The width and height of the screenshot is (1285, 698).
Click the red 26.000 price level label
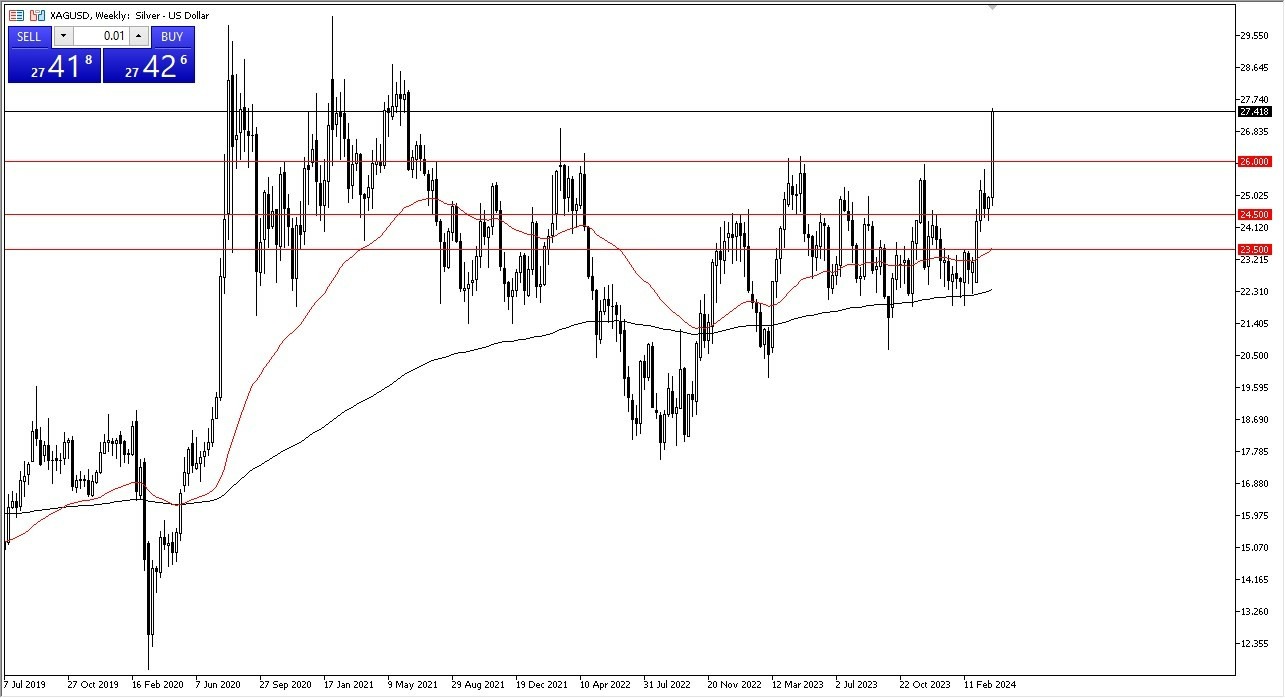click(1256, 161)
